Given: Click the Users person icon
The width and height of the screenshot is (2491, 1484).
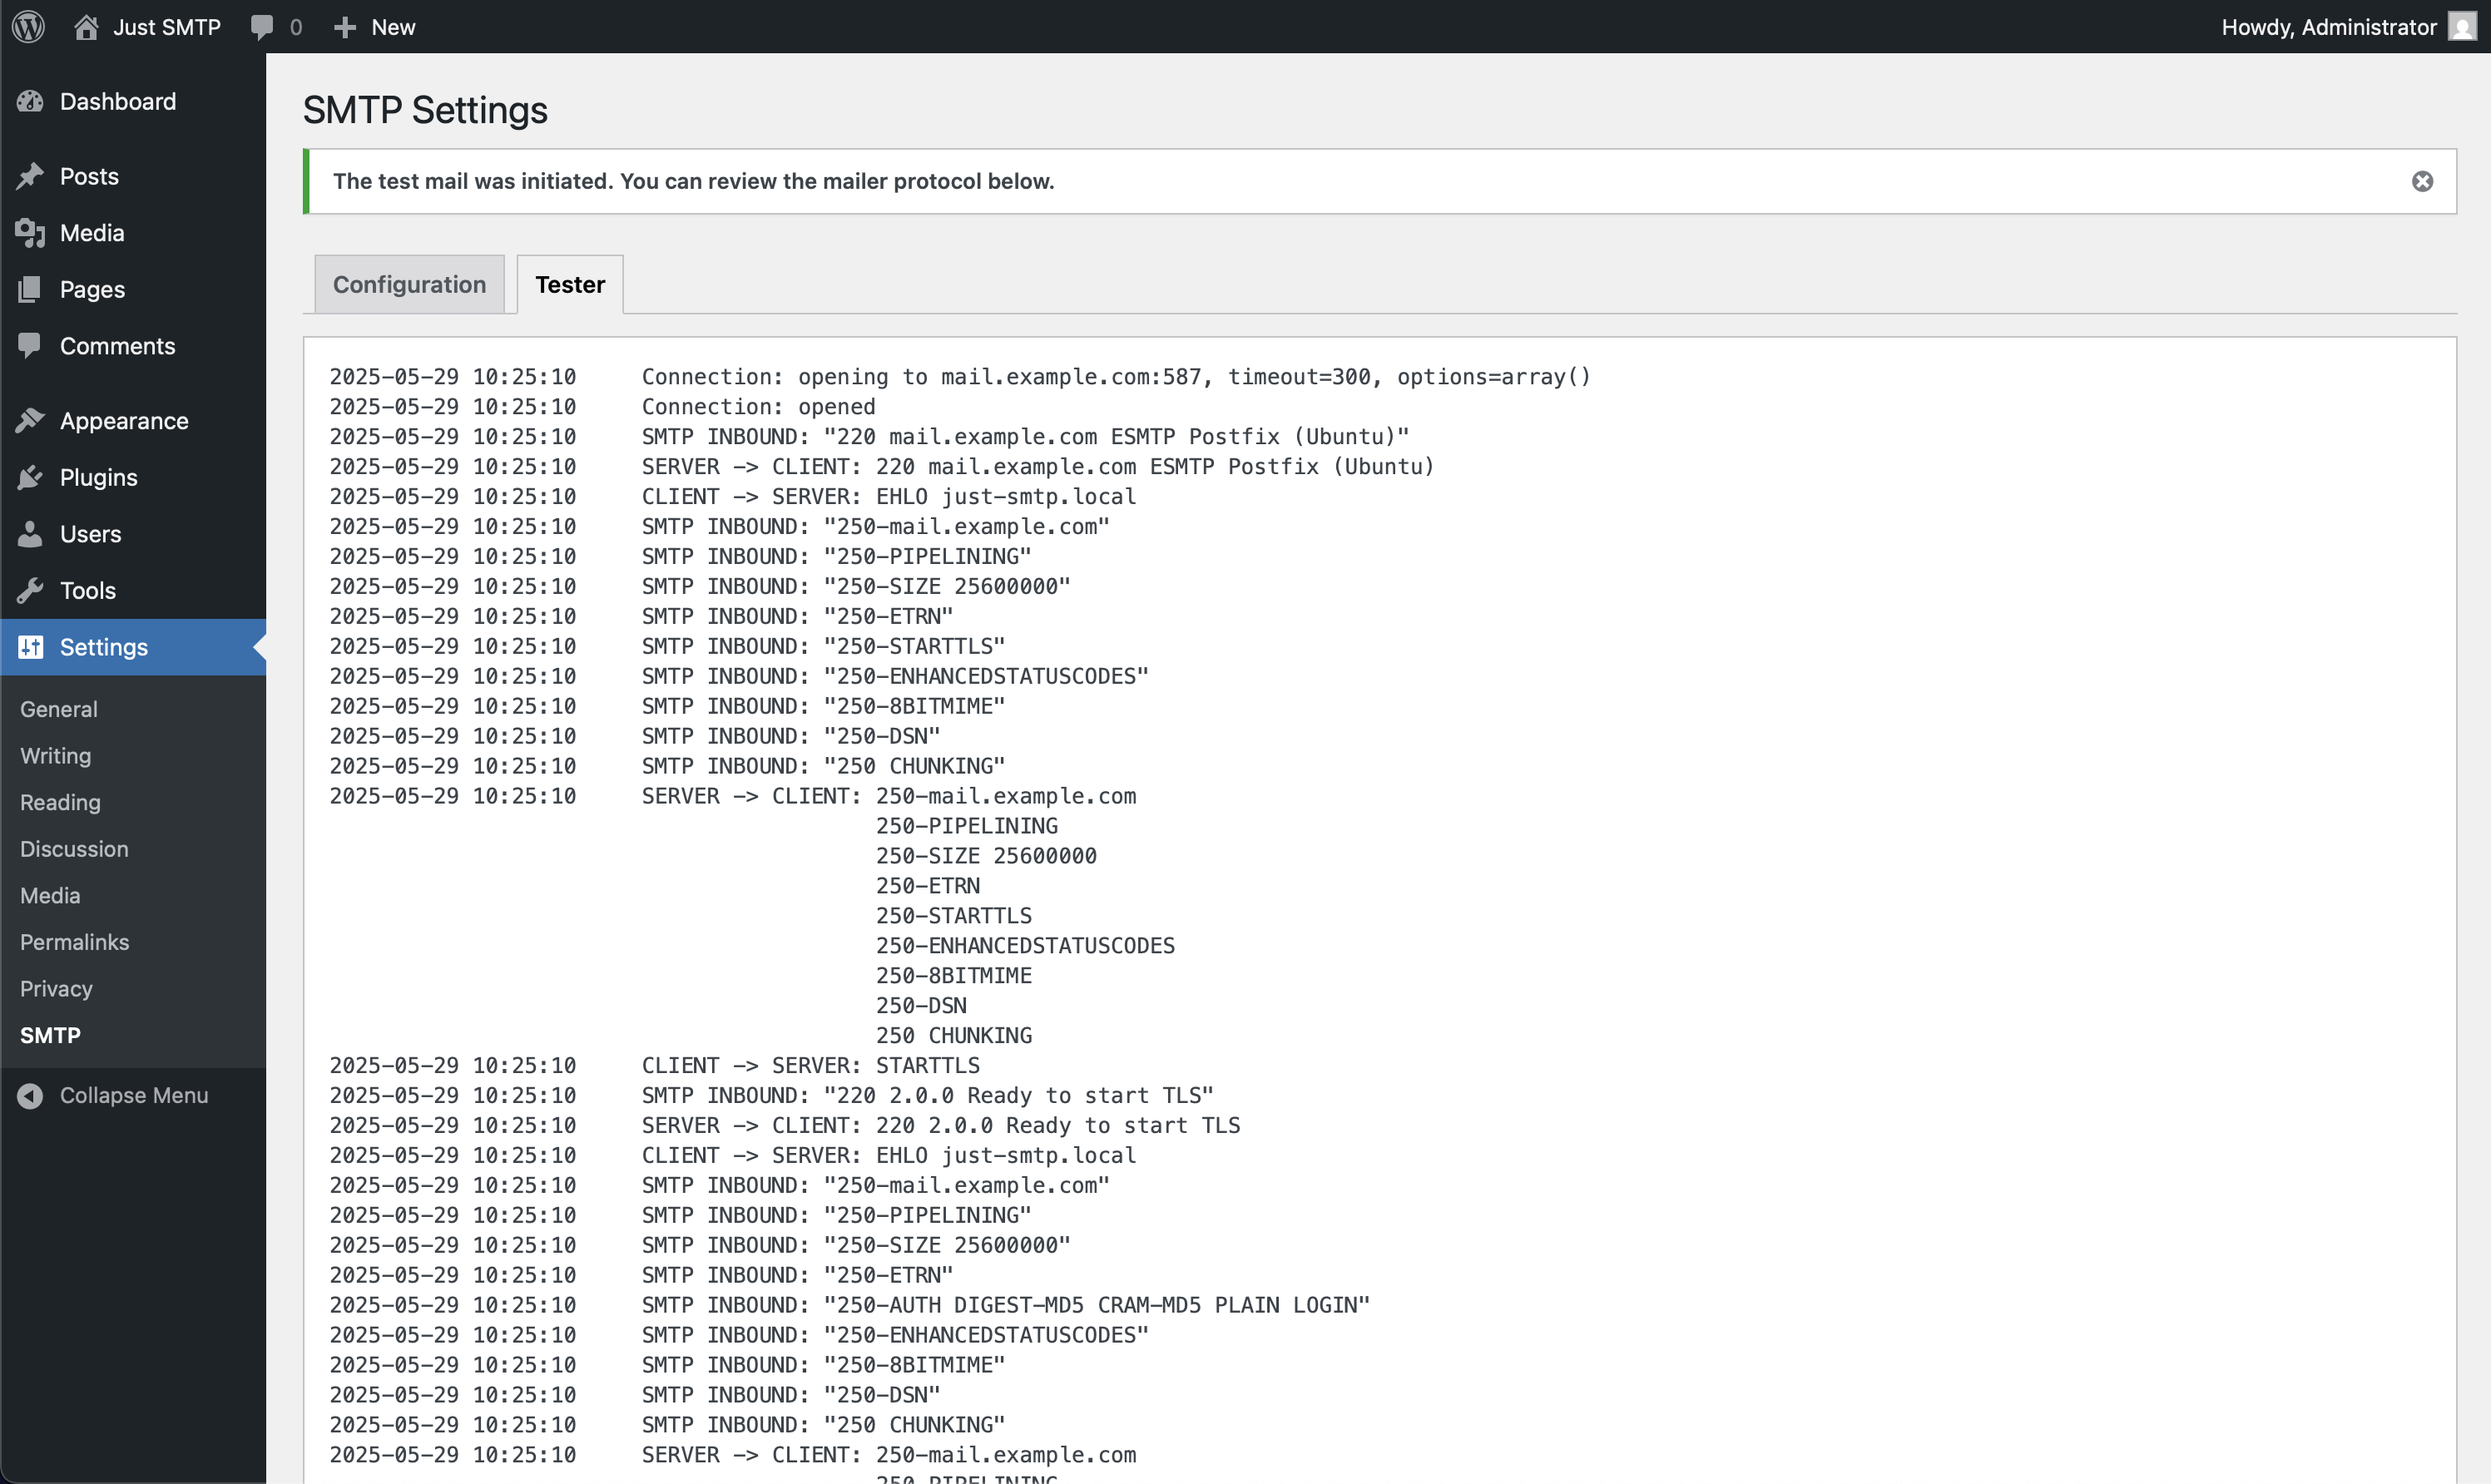Looking at the screenshot, I should tap(31, 534).
